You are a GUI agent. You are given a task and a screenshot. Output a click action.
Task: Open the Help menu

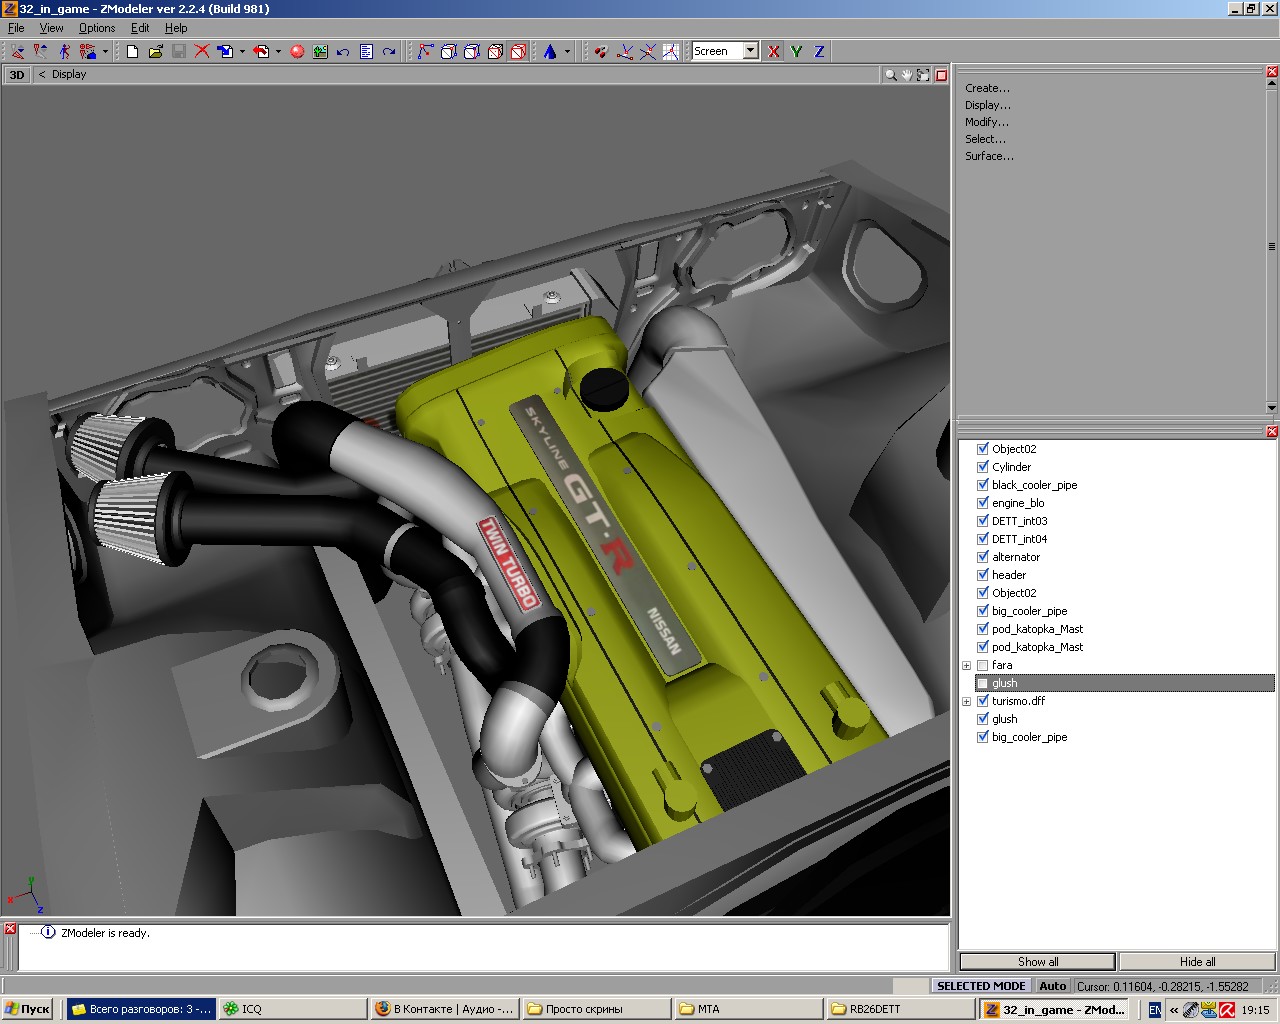point(176,28)
